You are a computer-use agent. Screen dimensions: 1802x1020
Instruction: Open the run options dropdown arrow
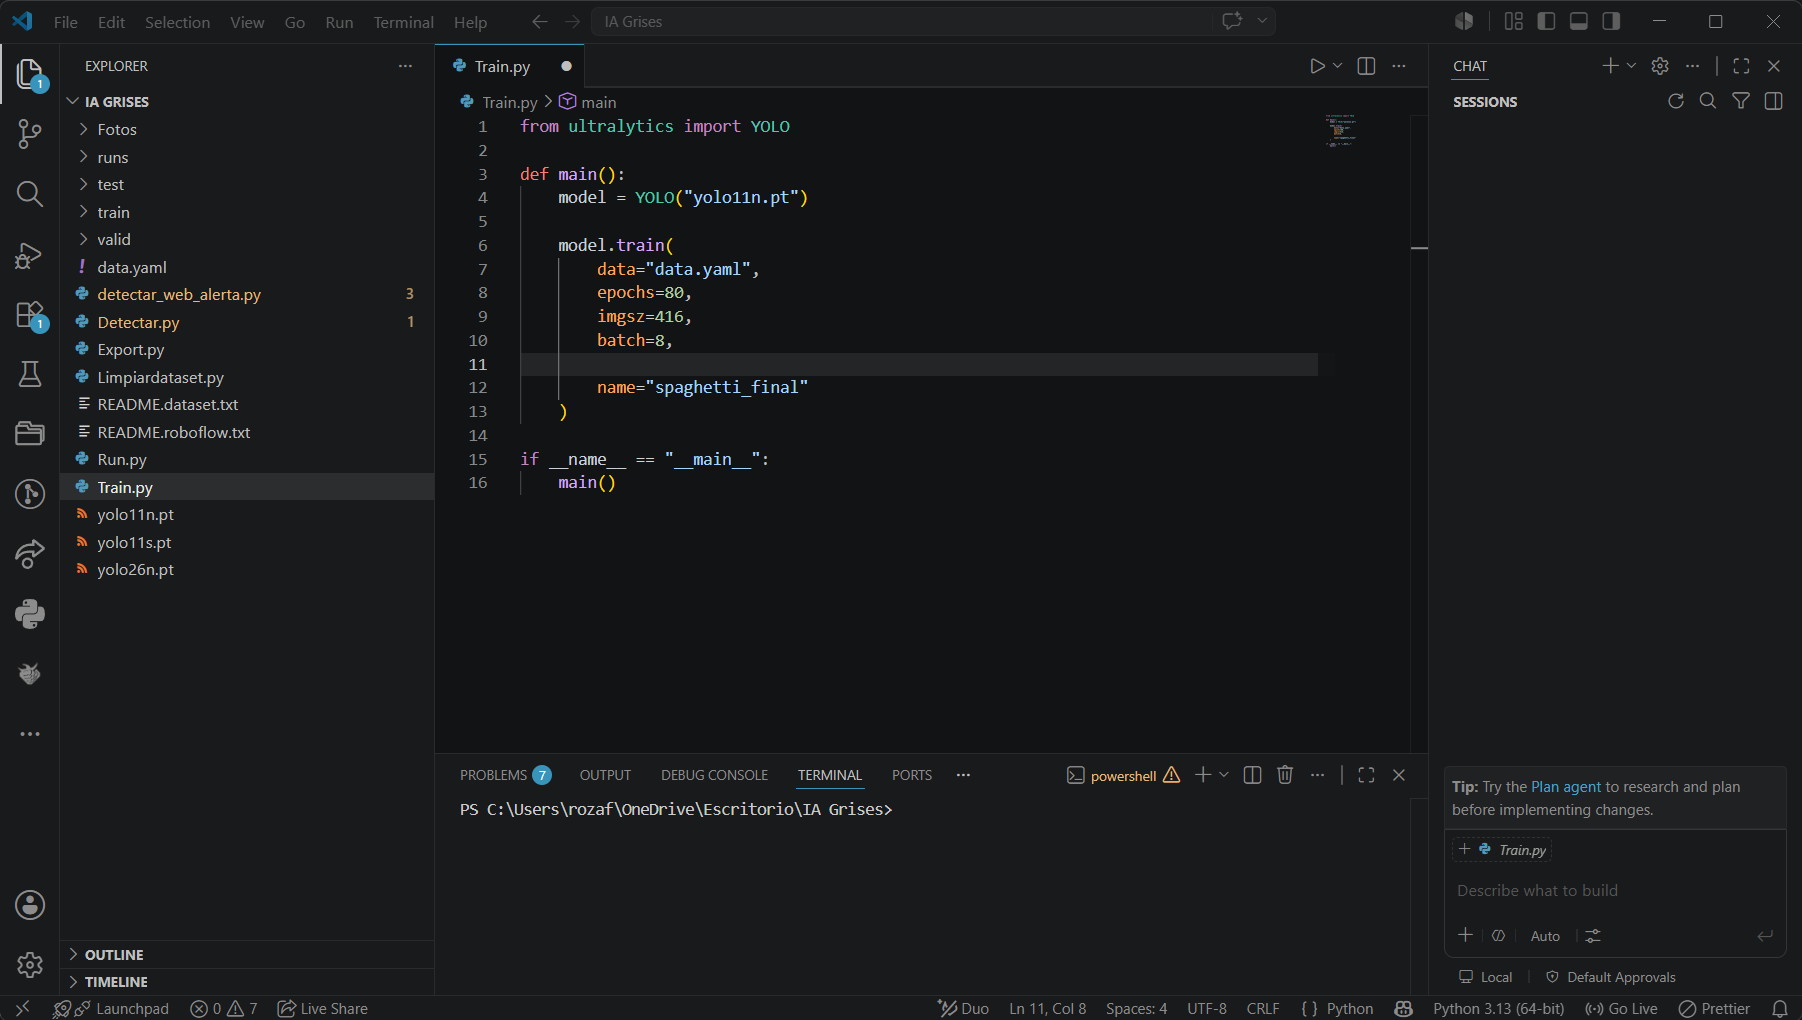point(1338,66)
